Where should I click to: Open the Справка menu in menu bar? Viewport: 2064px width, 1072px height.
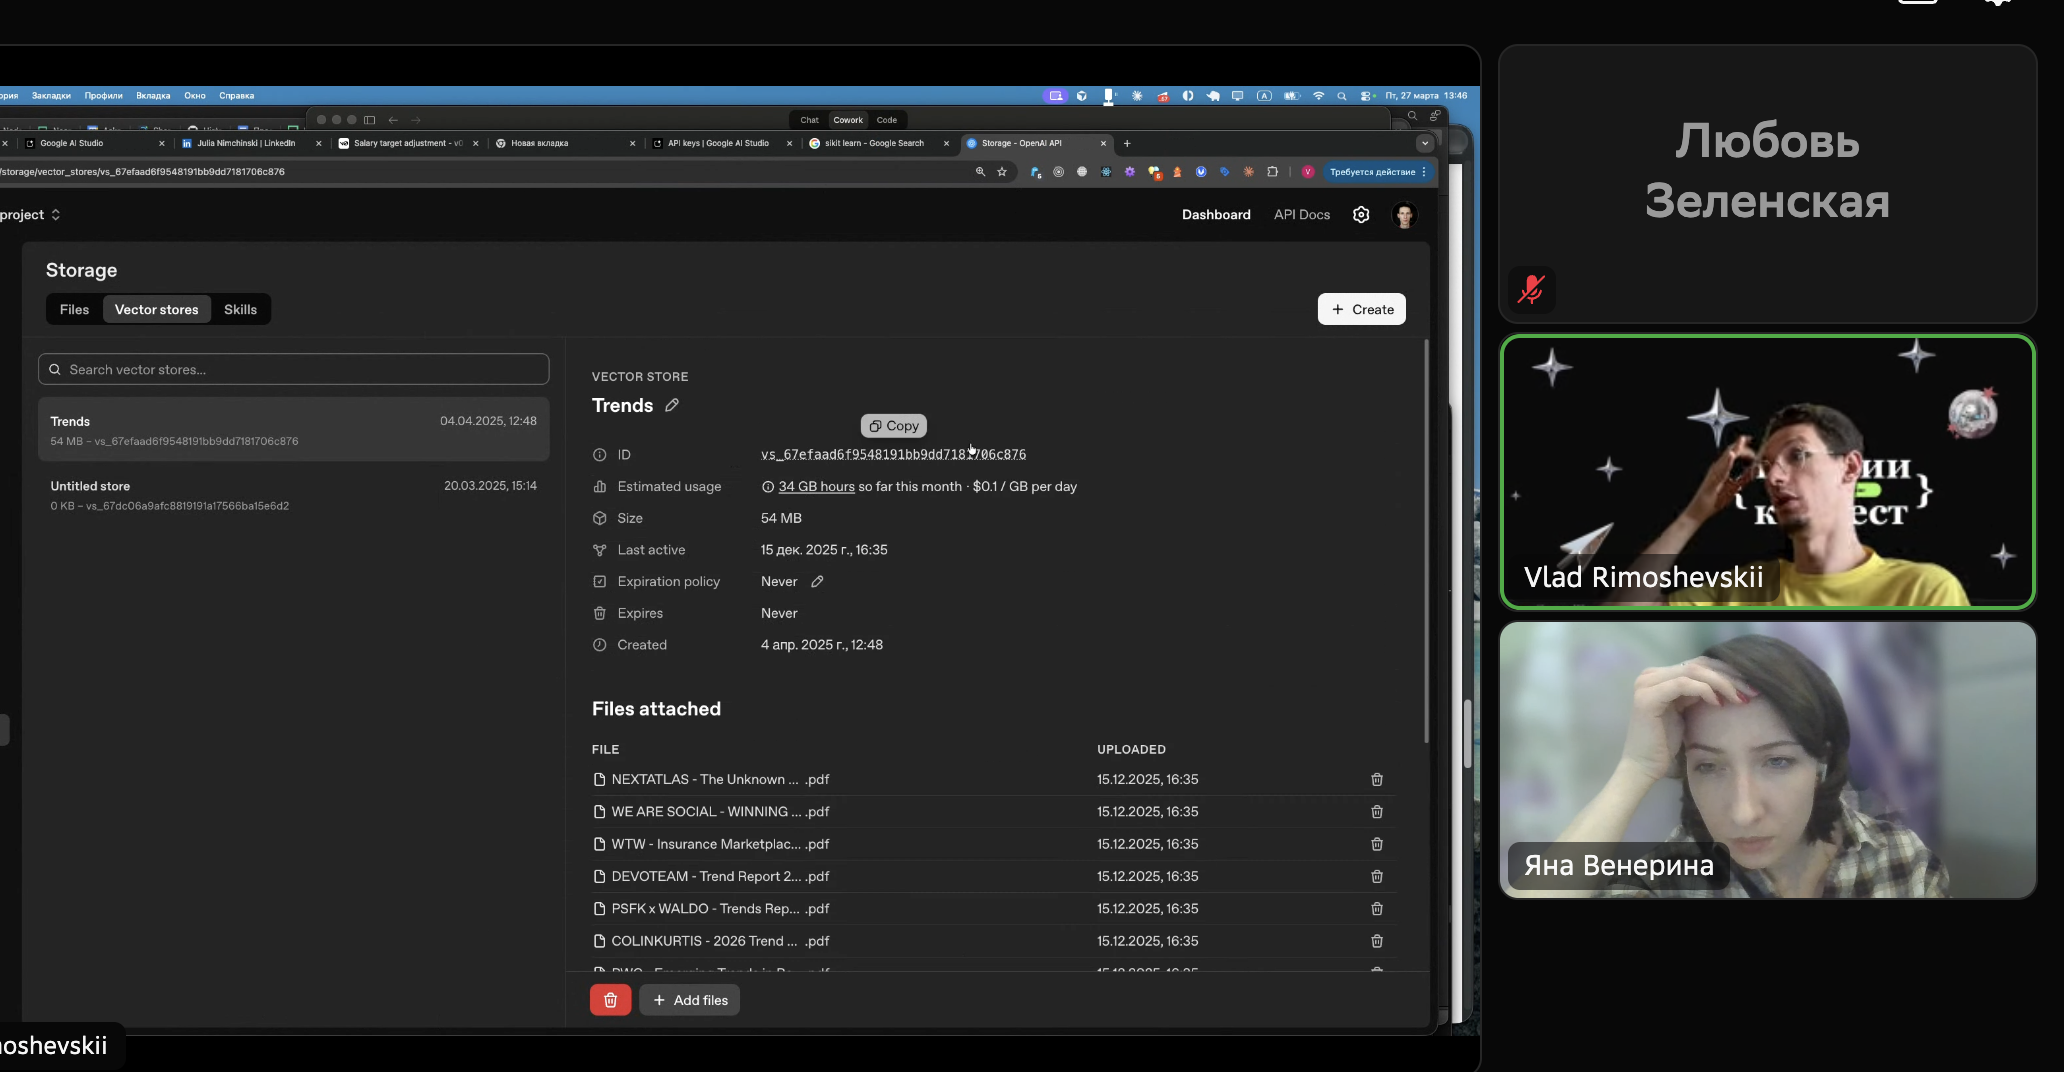237,96
